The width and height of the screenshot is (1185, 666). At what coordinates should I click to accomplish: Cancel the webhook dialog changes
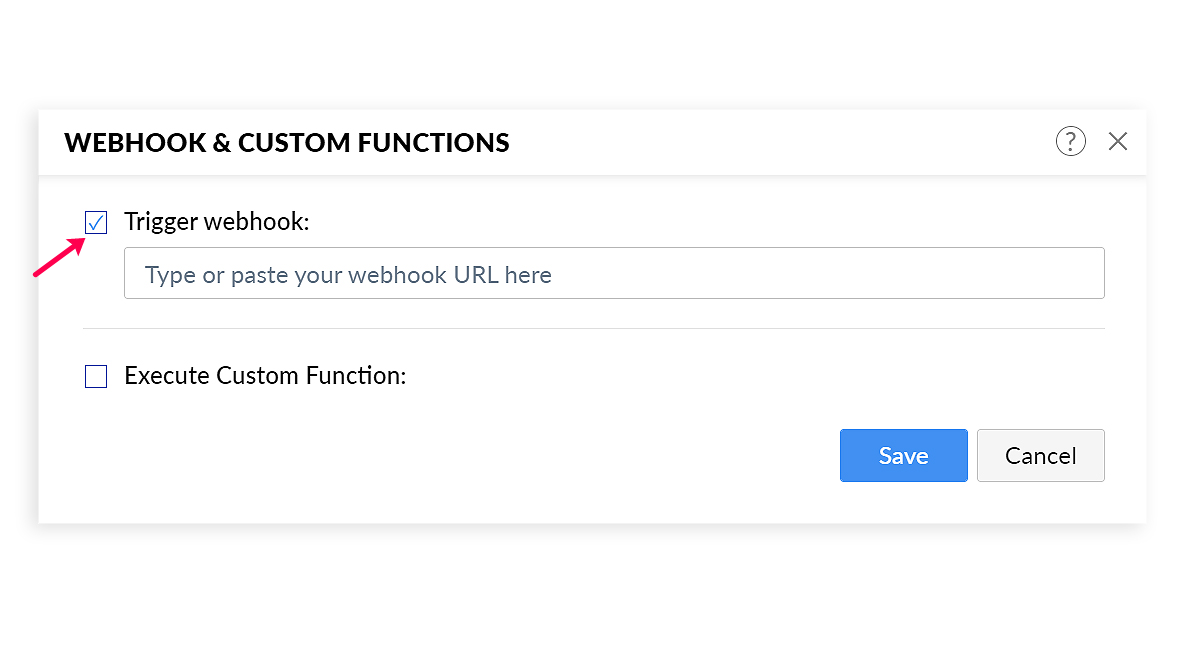point(1041,455)
